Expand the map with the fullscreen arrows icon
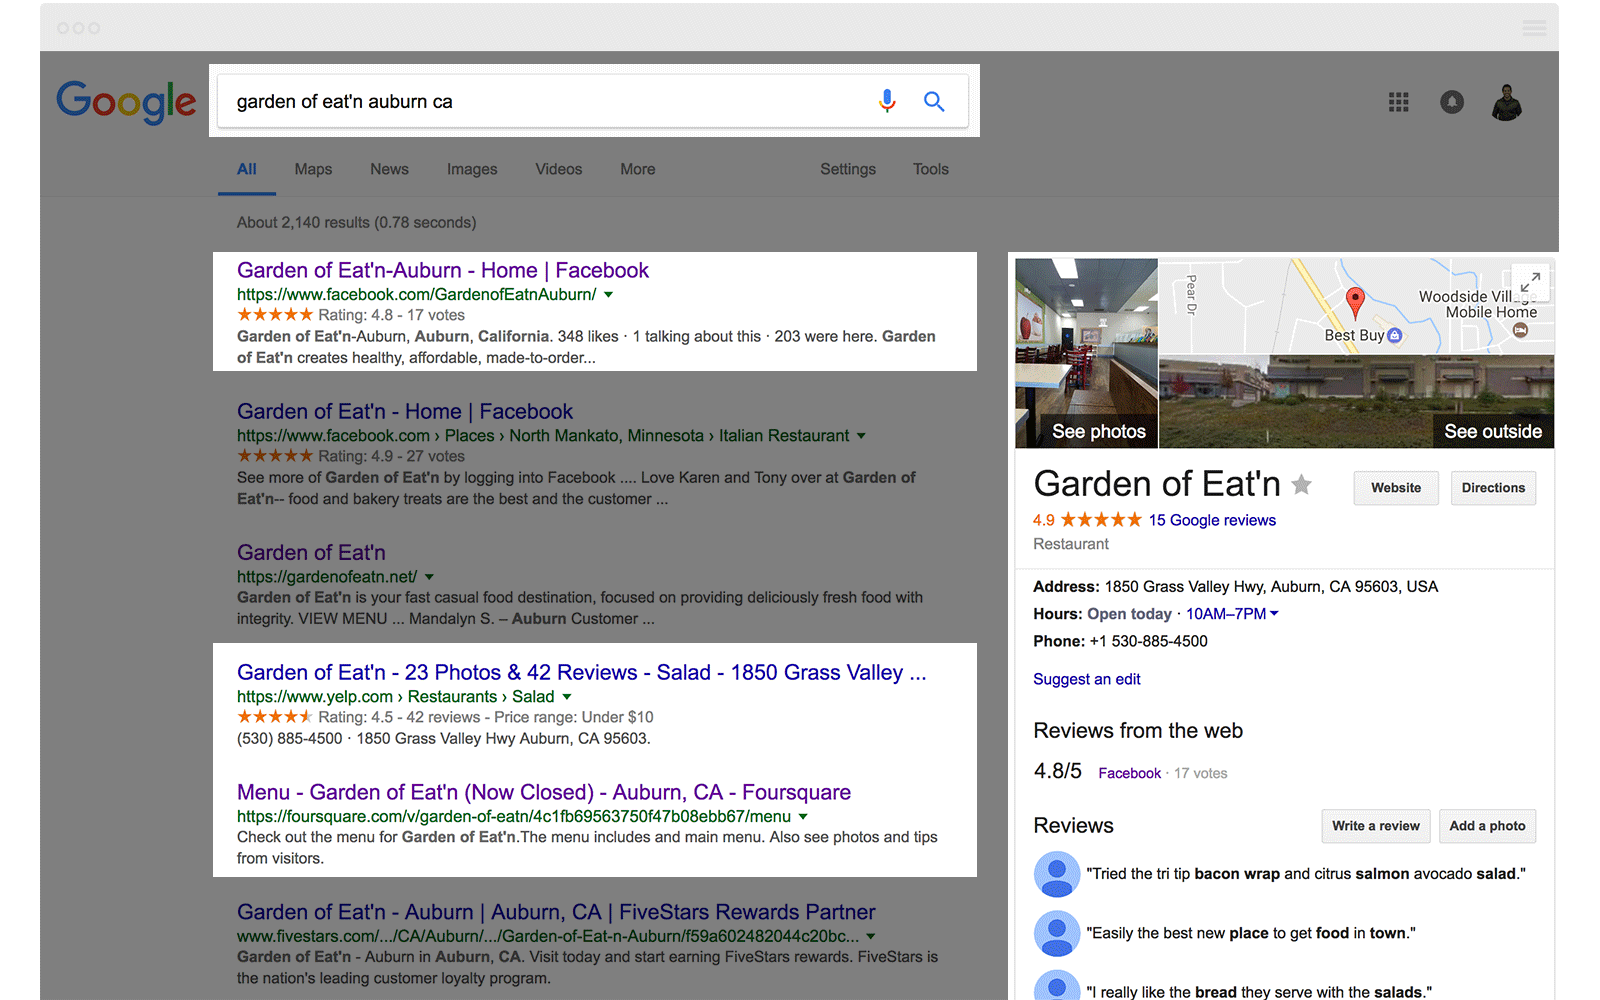Screen dimensions: 1600x1000 pos(1530,284)
